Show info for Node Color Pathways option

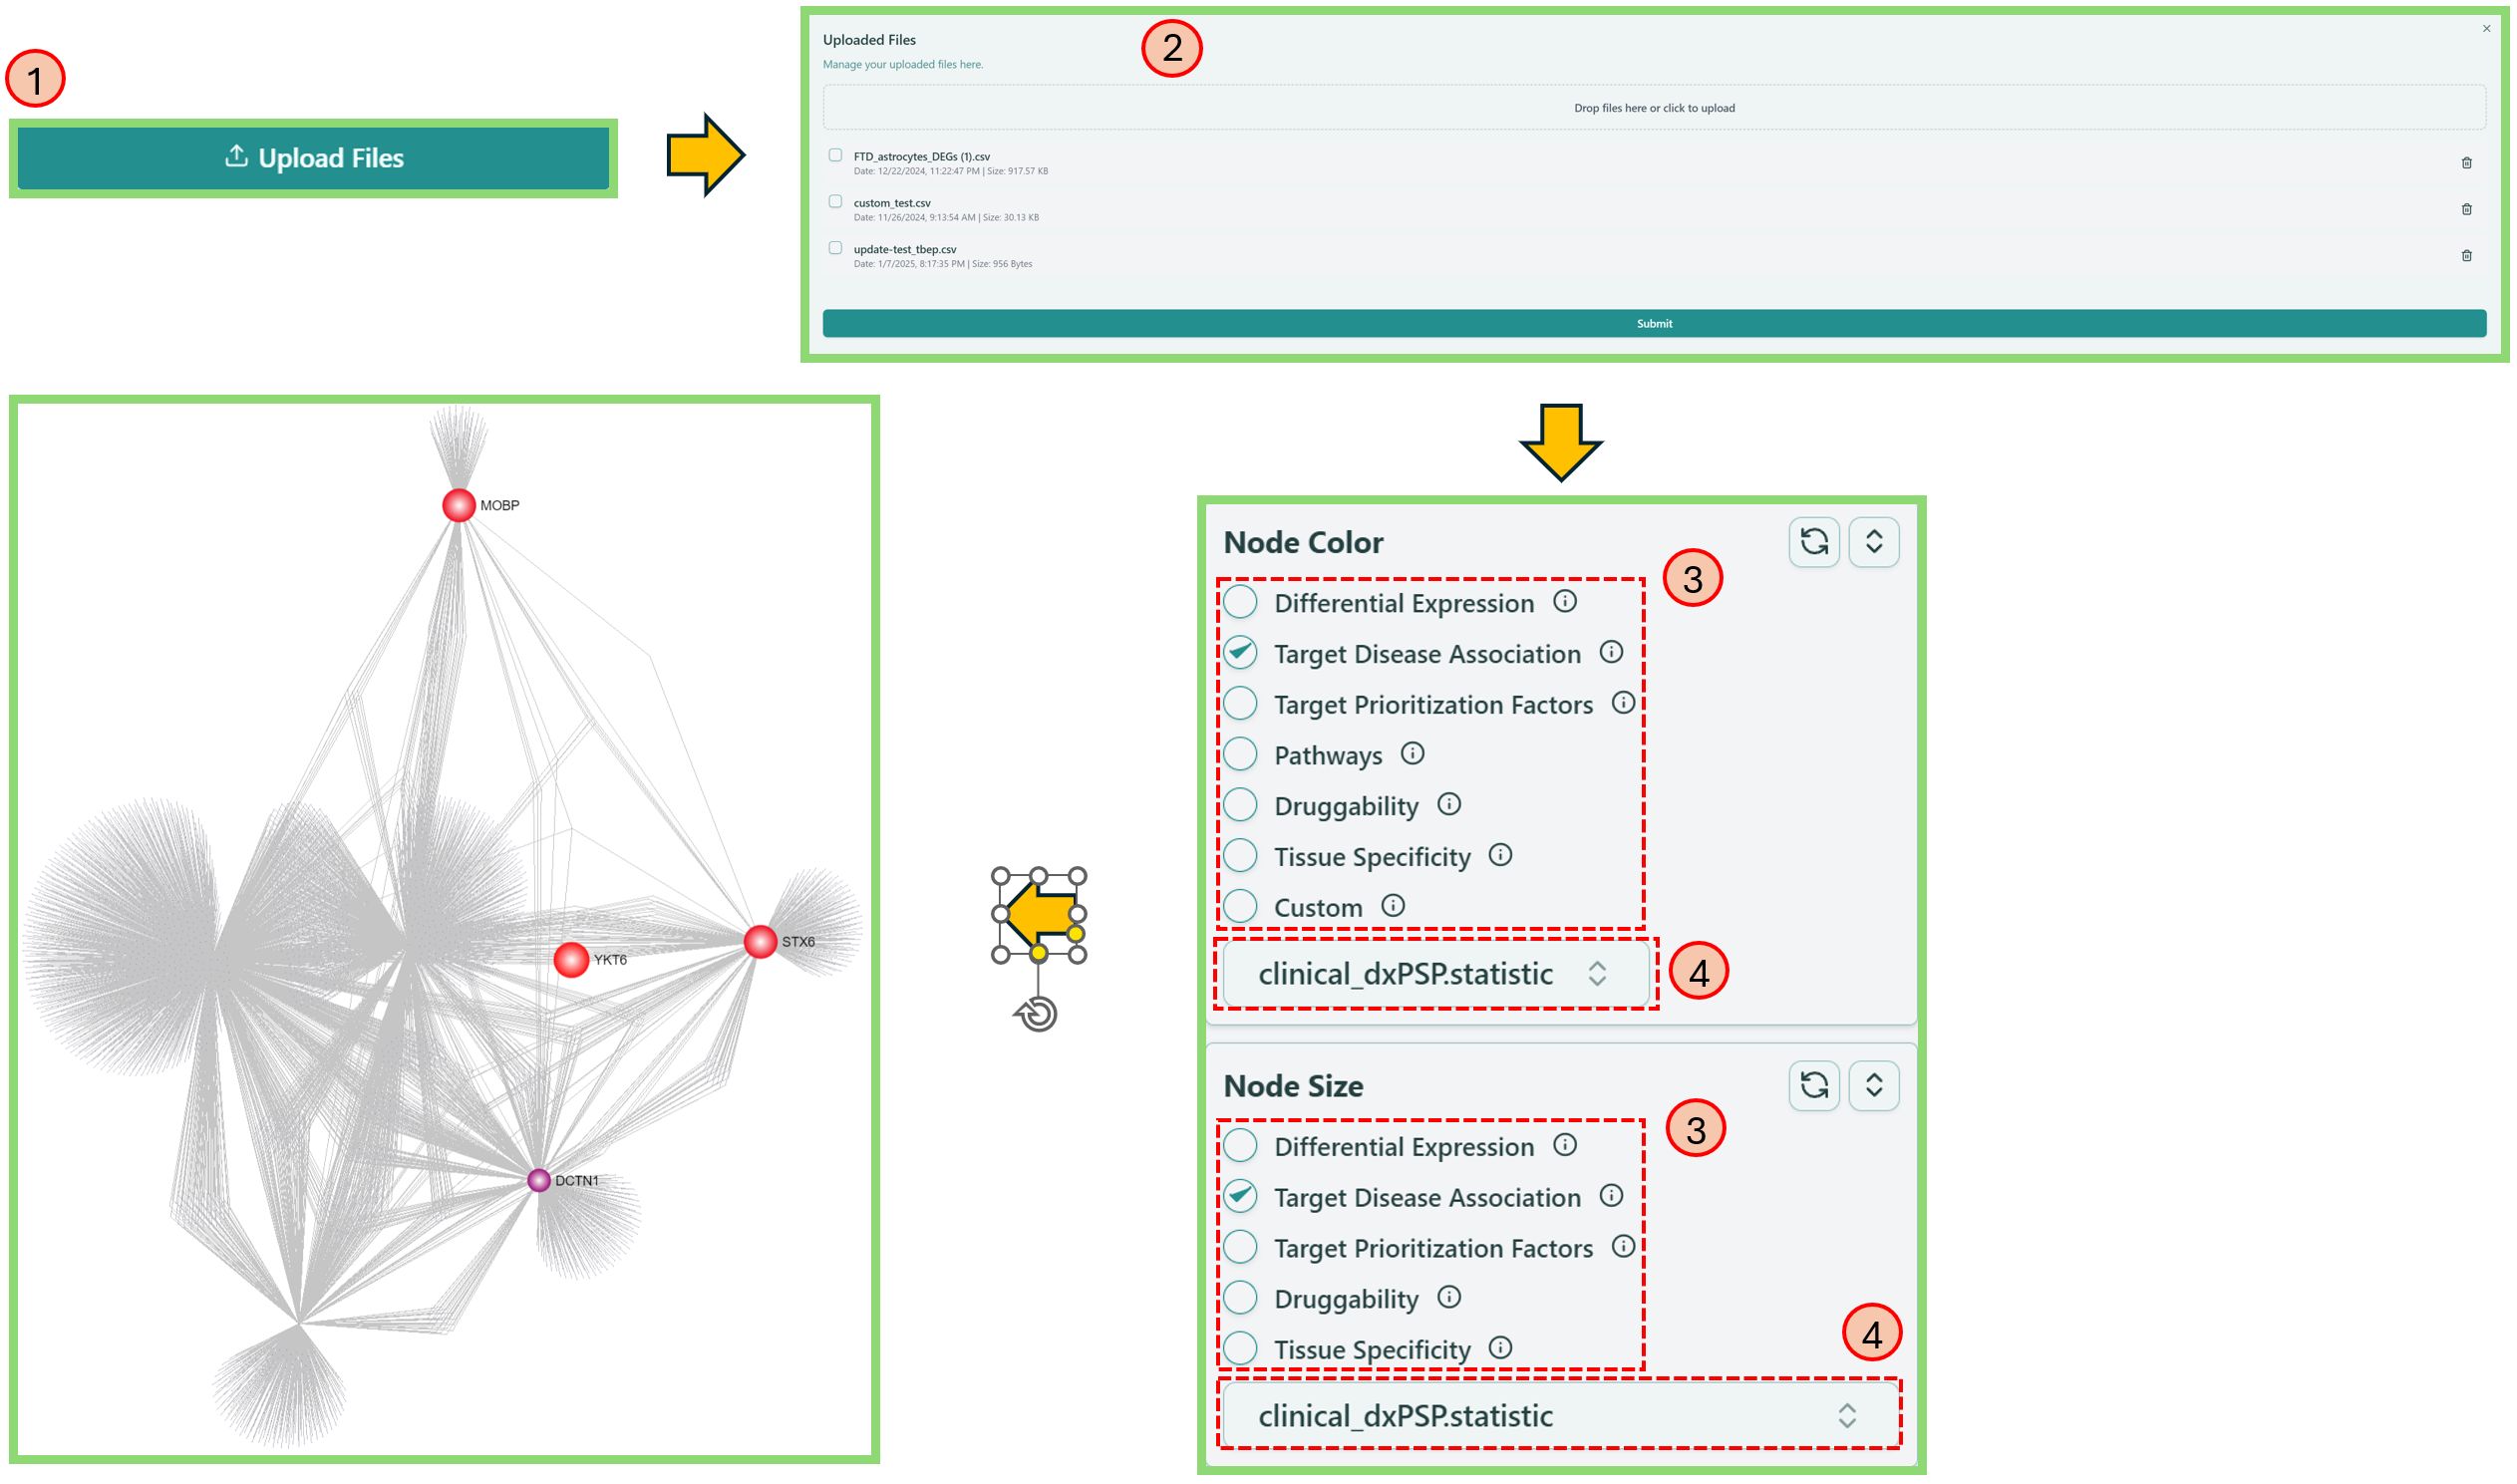(1411, 754)
